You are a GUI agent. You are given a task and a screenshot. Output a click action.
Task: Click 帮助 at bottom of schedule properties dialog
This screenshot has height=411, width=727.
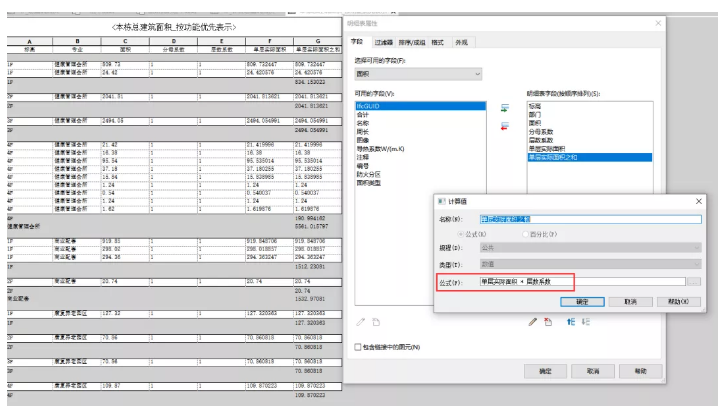(641, 371)
